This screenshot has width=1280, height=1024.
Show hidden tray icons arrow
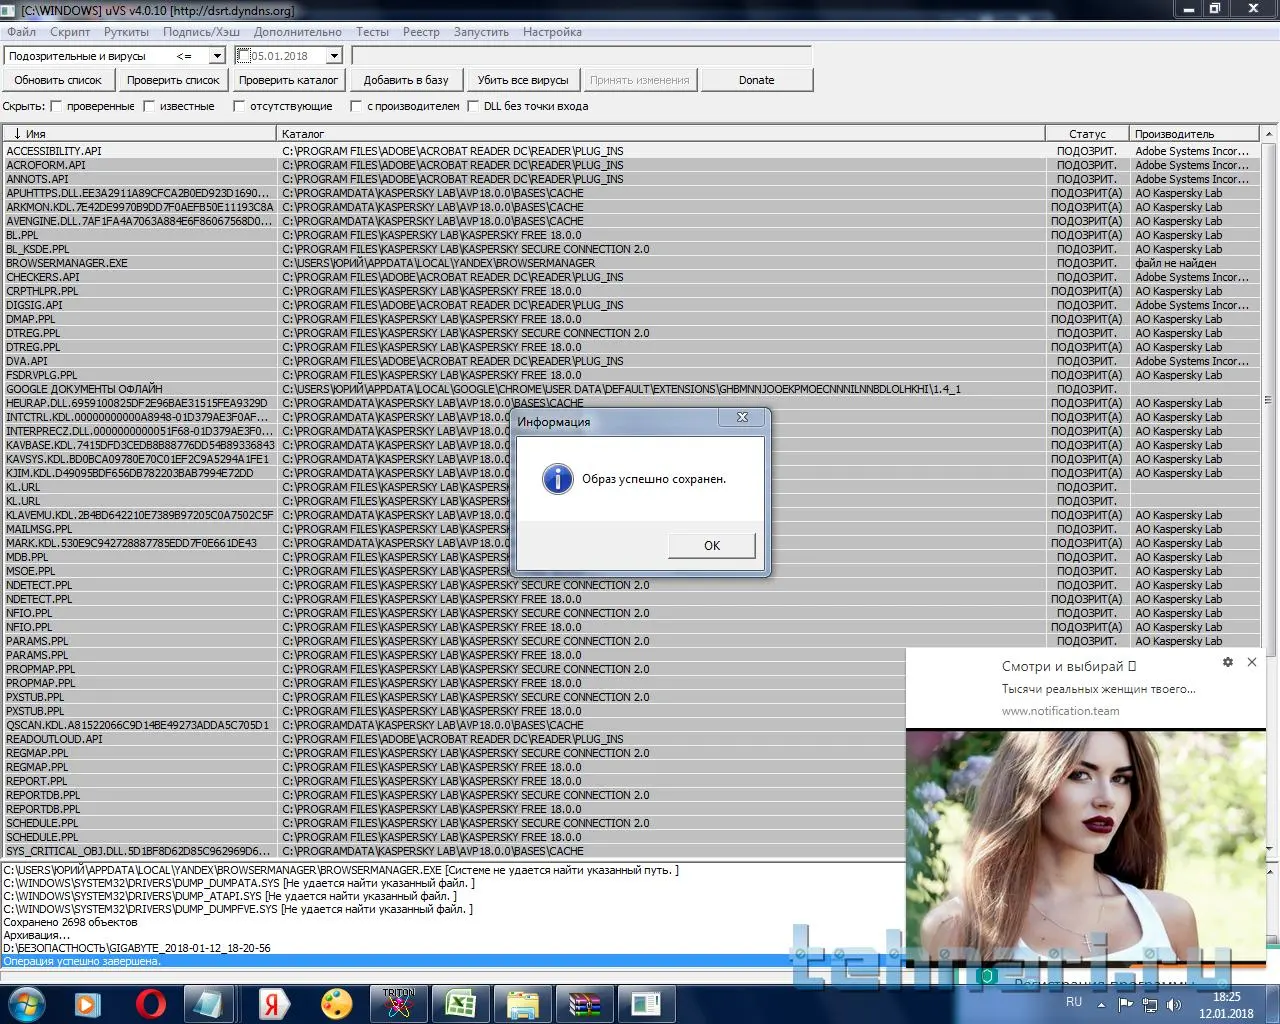pyautogui.click(x=1102, y=1005)
